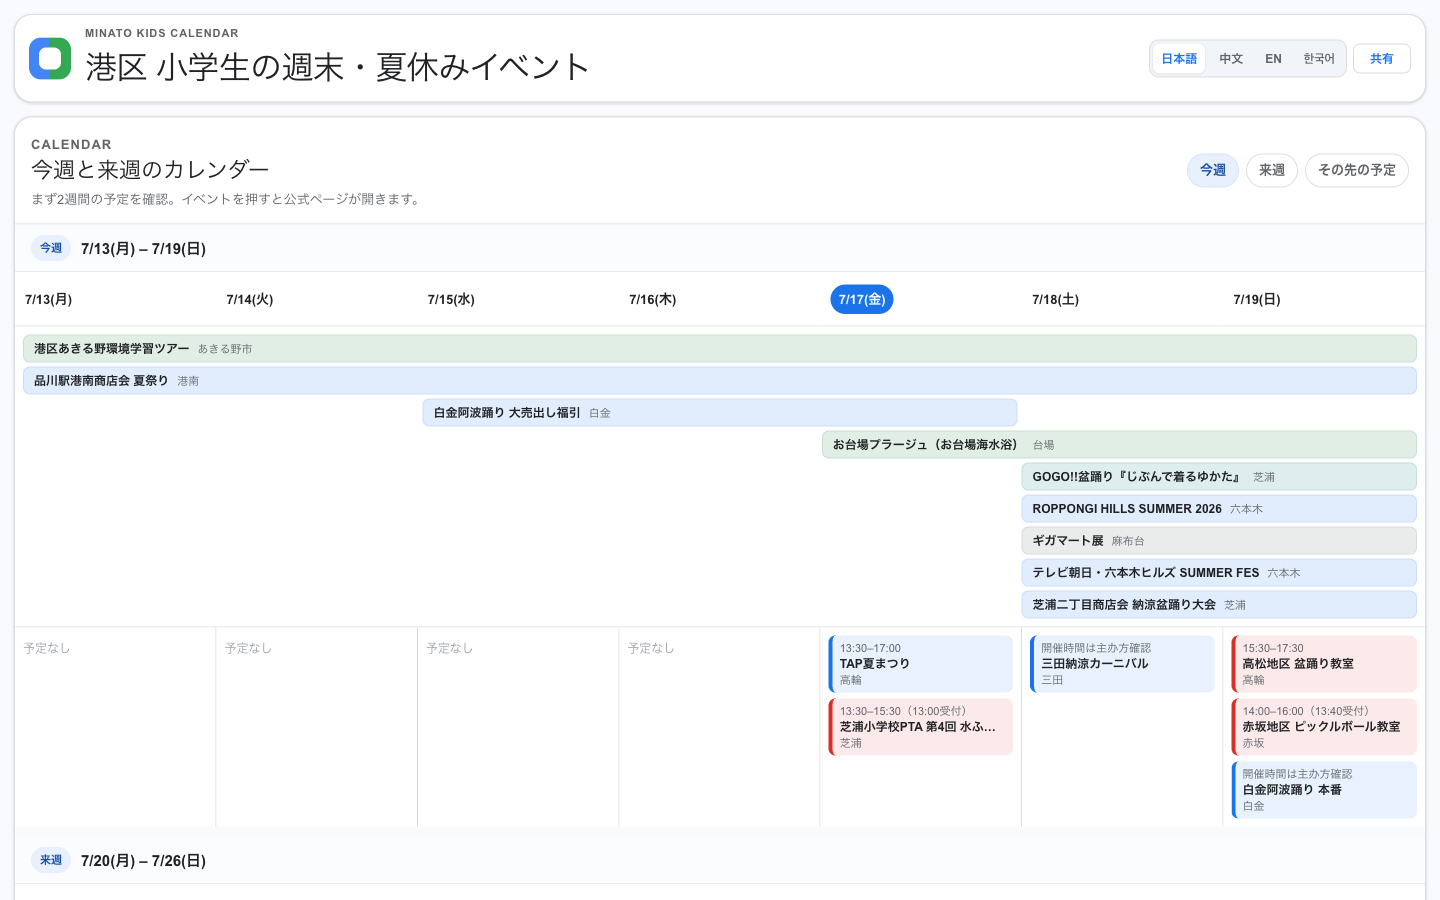The height and width of the screenshot is (900, 1440).
Task: Click the 7/16(木) day header
Action: [x=653, y=300]
